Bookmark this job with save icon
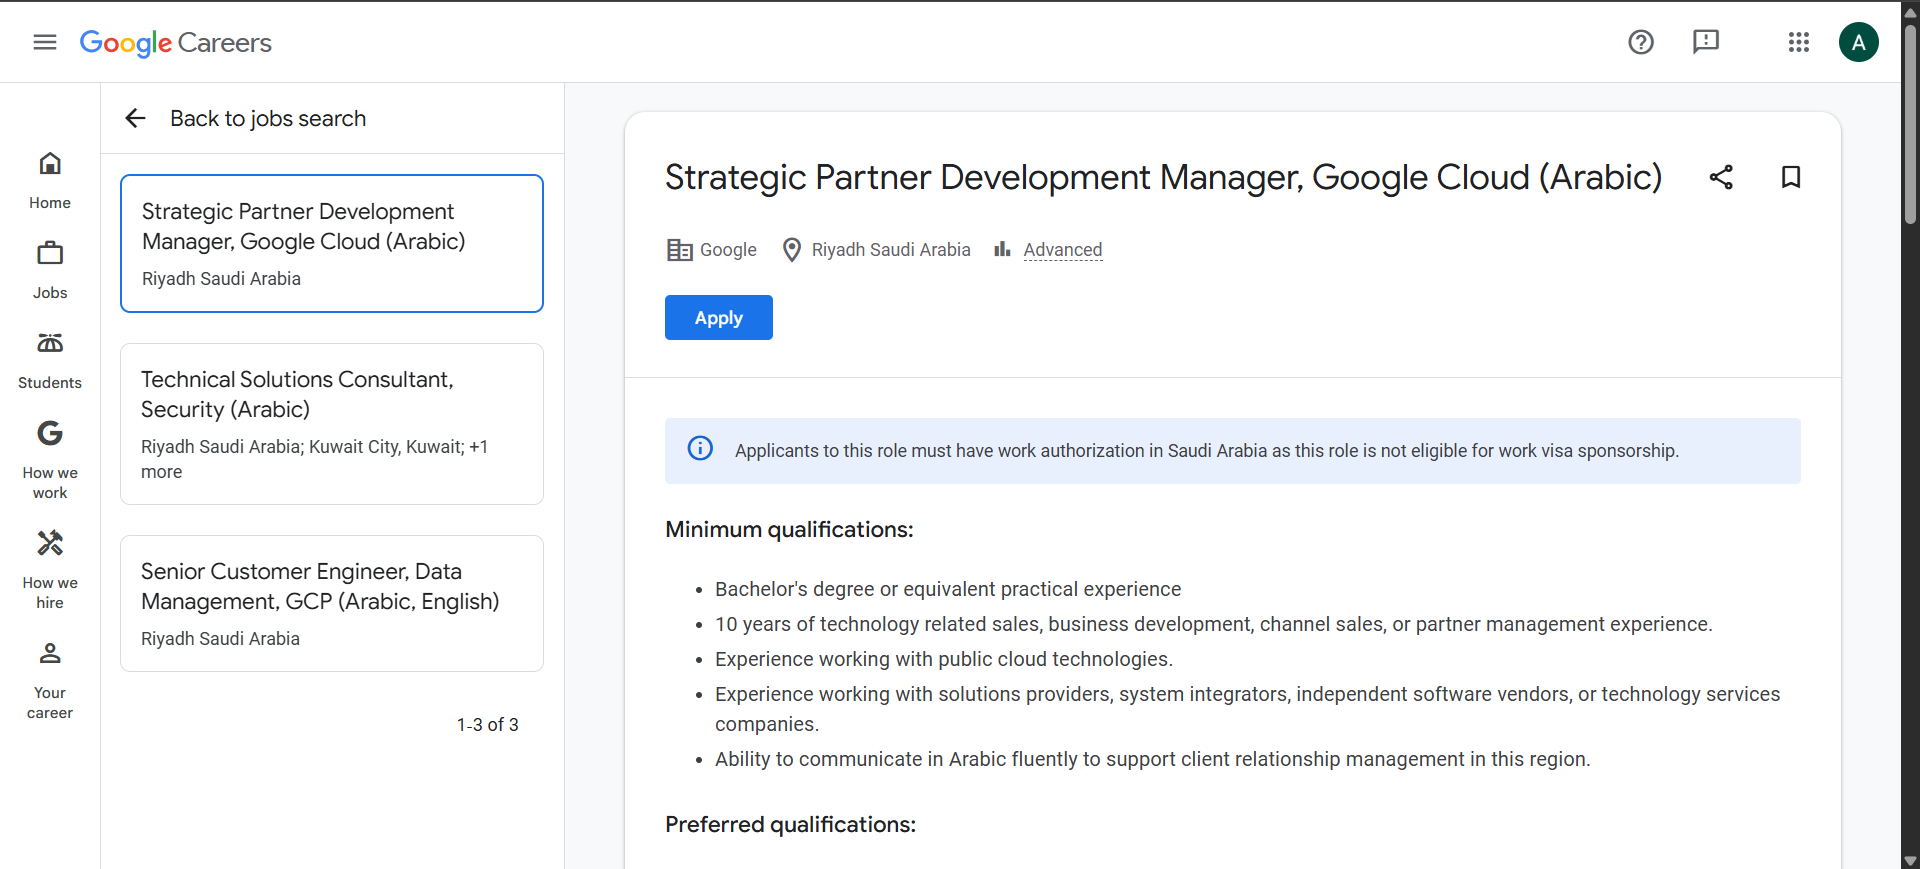 click(x=1791, y=177)
